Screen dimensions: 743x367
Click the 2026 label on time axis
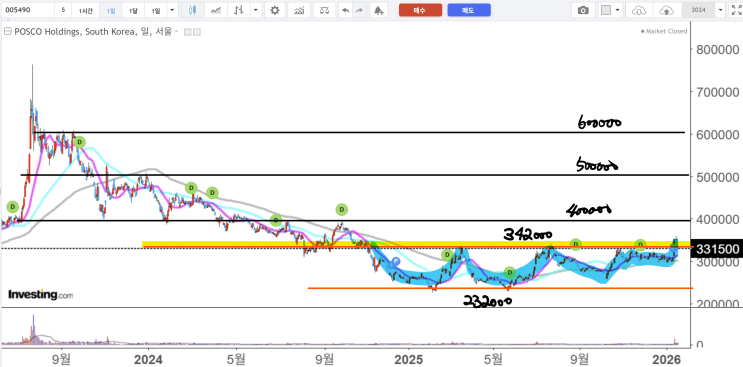tap(667, 360)
